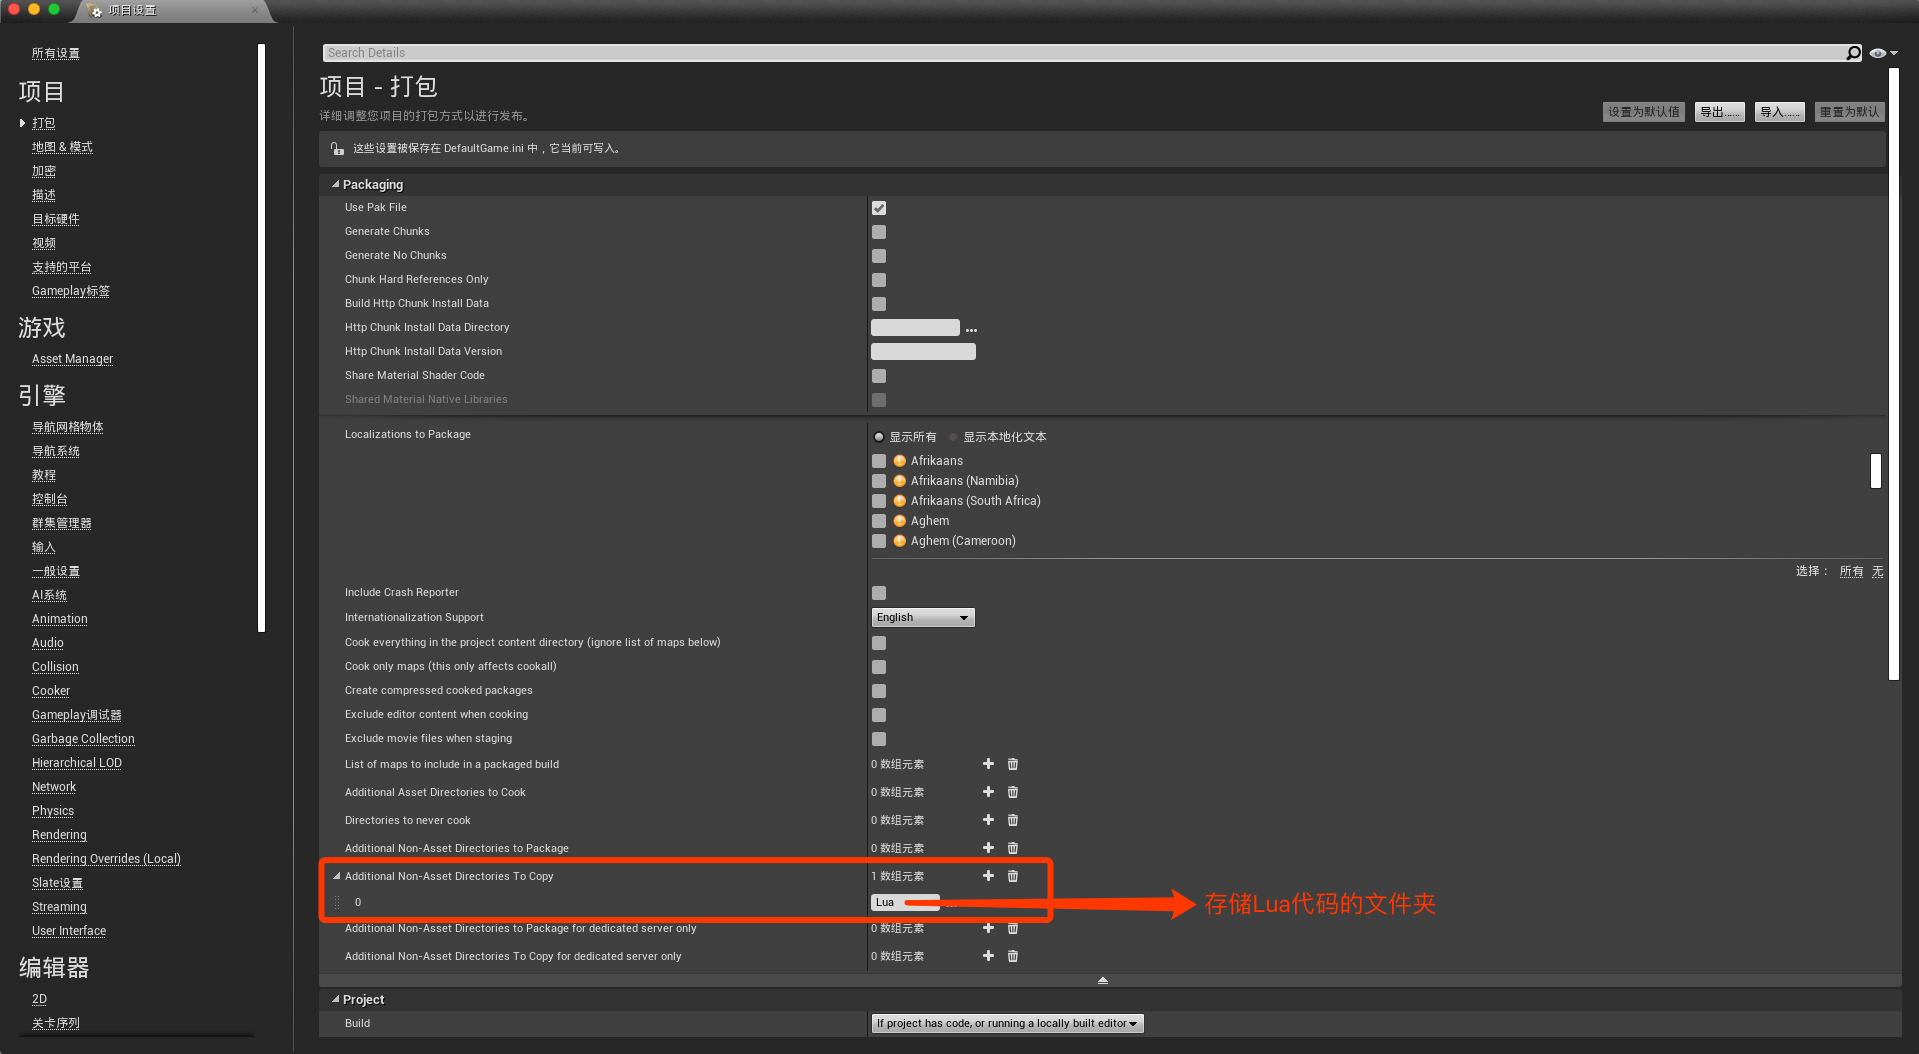The width and height of the screenshot is (1919, 1054).
Task: Open the Asset Manager settings in sidebar
Action: [72, 358]
